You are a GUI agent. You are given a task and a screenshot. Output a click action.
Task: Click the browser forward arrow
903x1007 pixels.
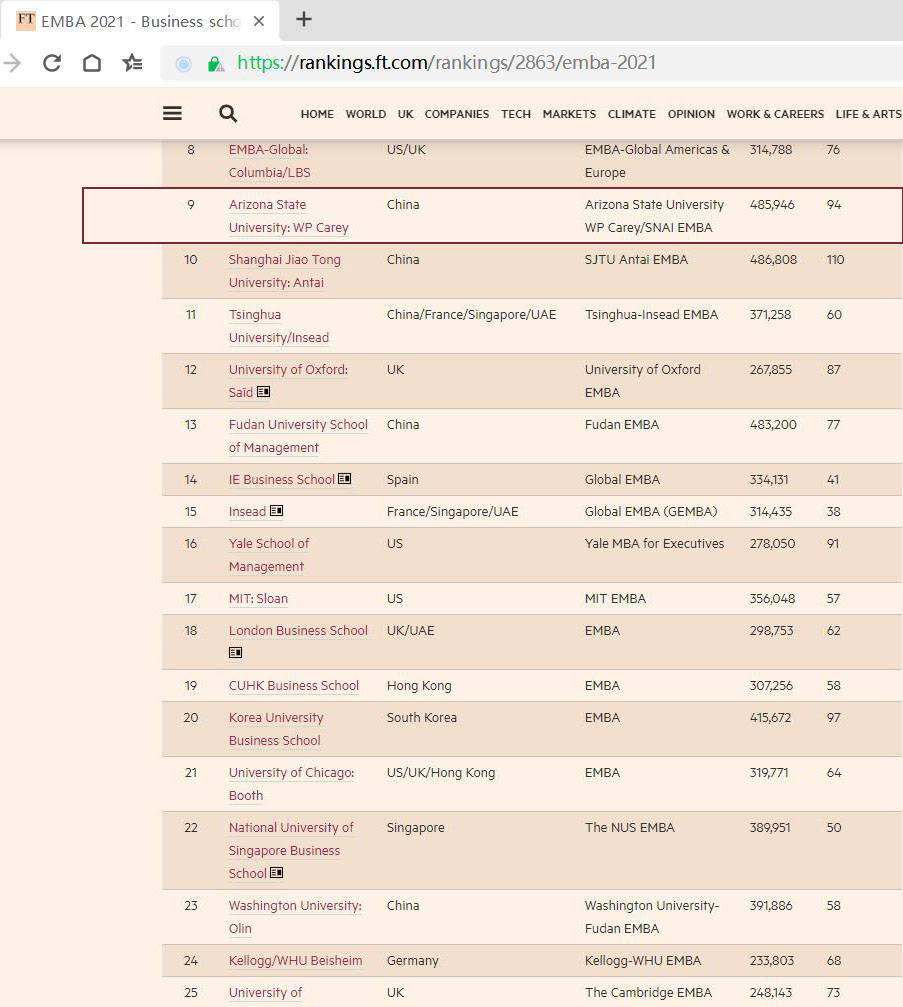click(x=12, y=63)
